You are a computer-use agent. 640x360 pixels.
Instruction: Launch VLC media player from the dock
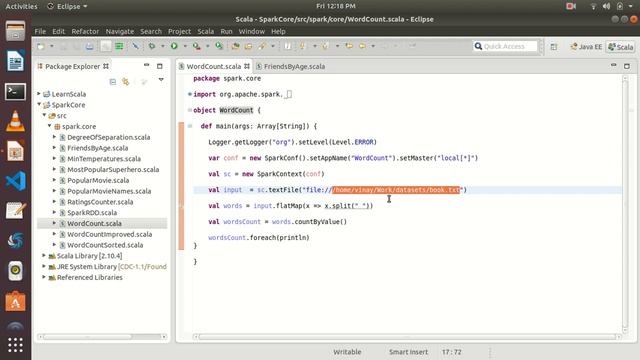pos(16,122)
